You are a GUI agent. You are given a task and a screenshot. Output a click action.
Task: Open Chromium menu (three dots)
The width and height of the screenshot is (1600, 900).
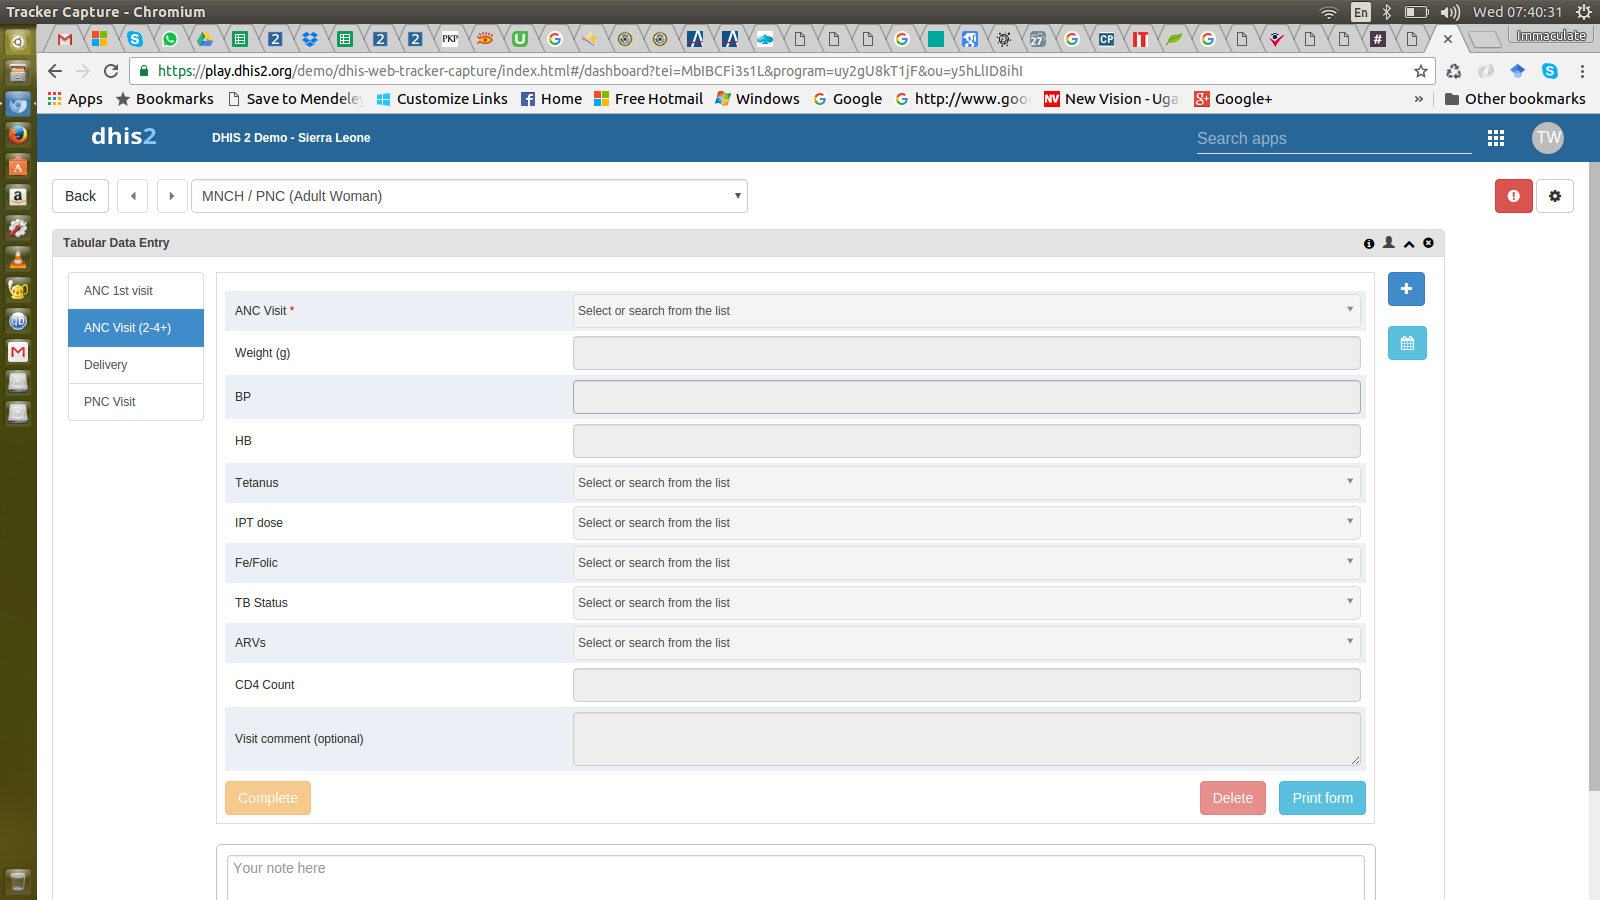click(1582, 71)
